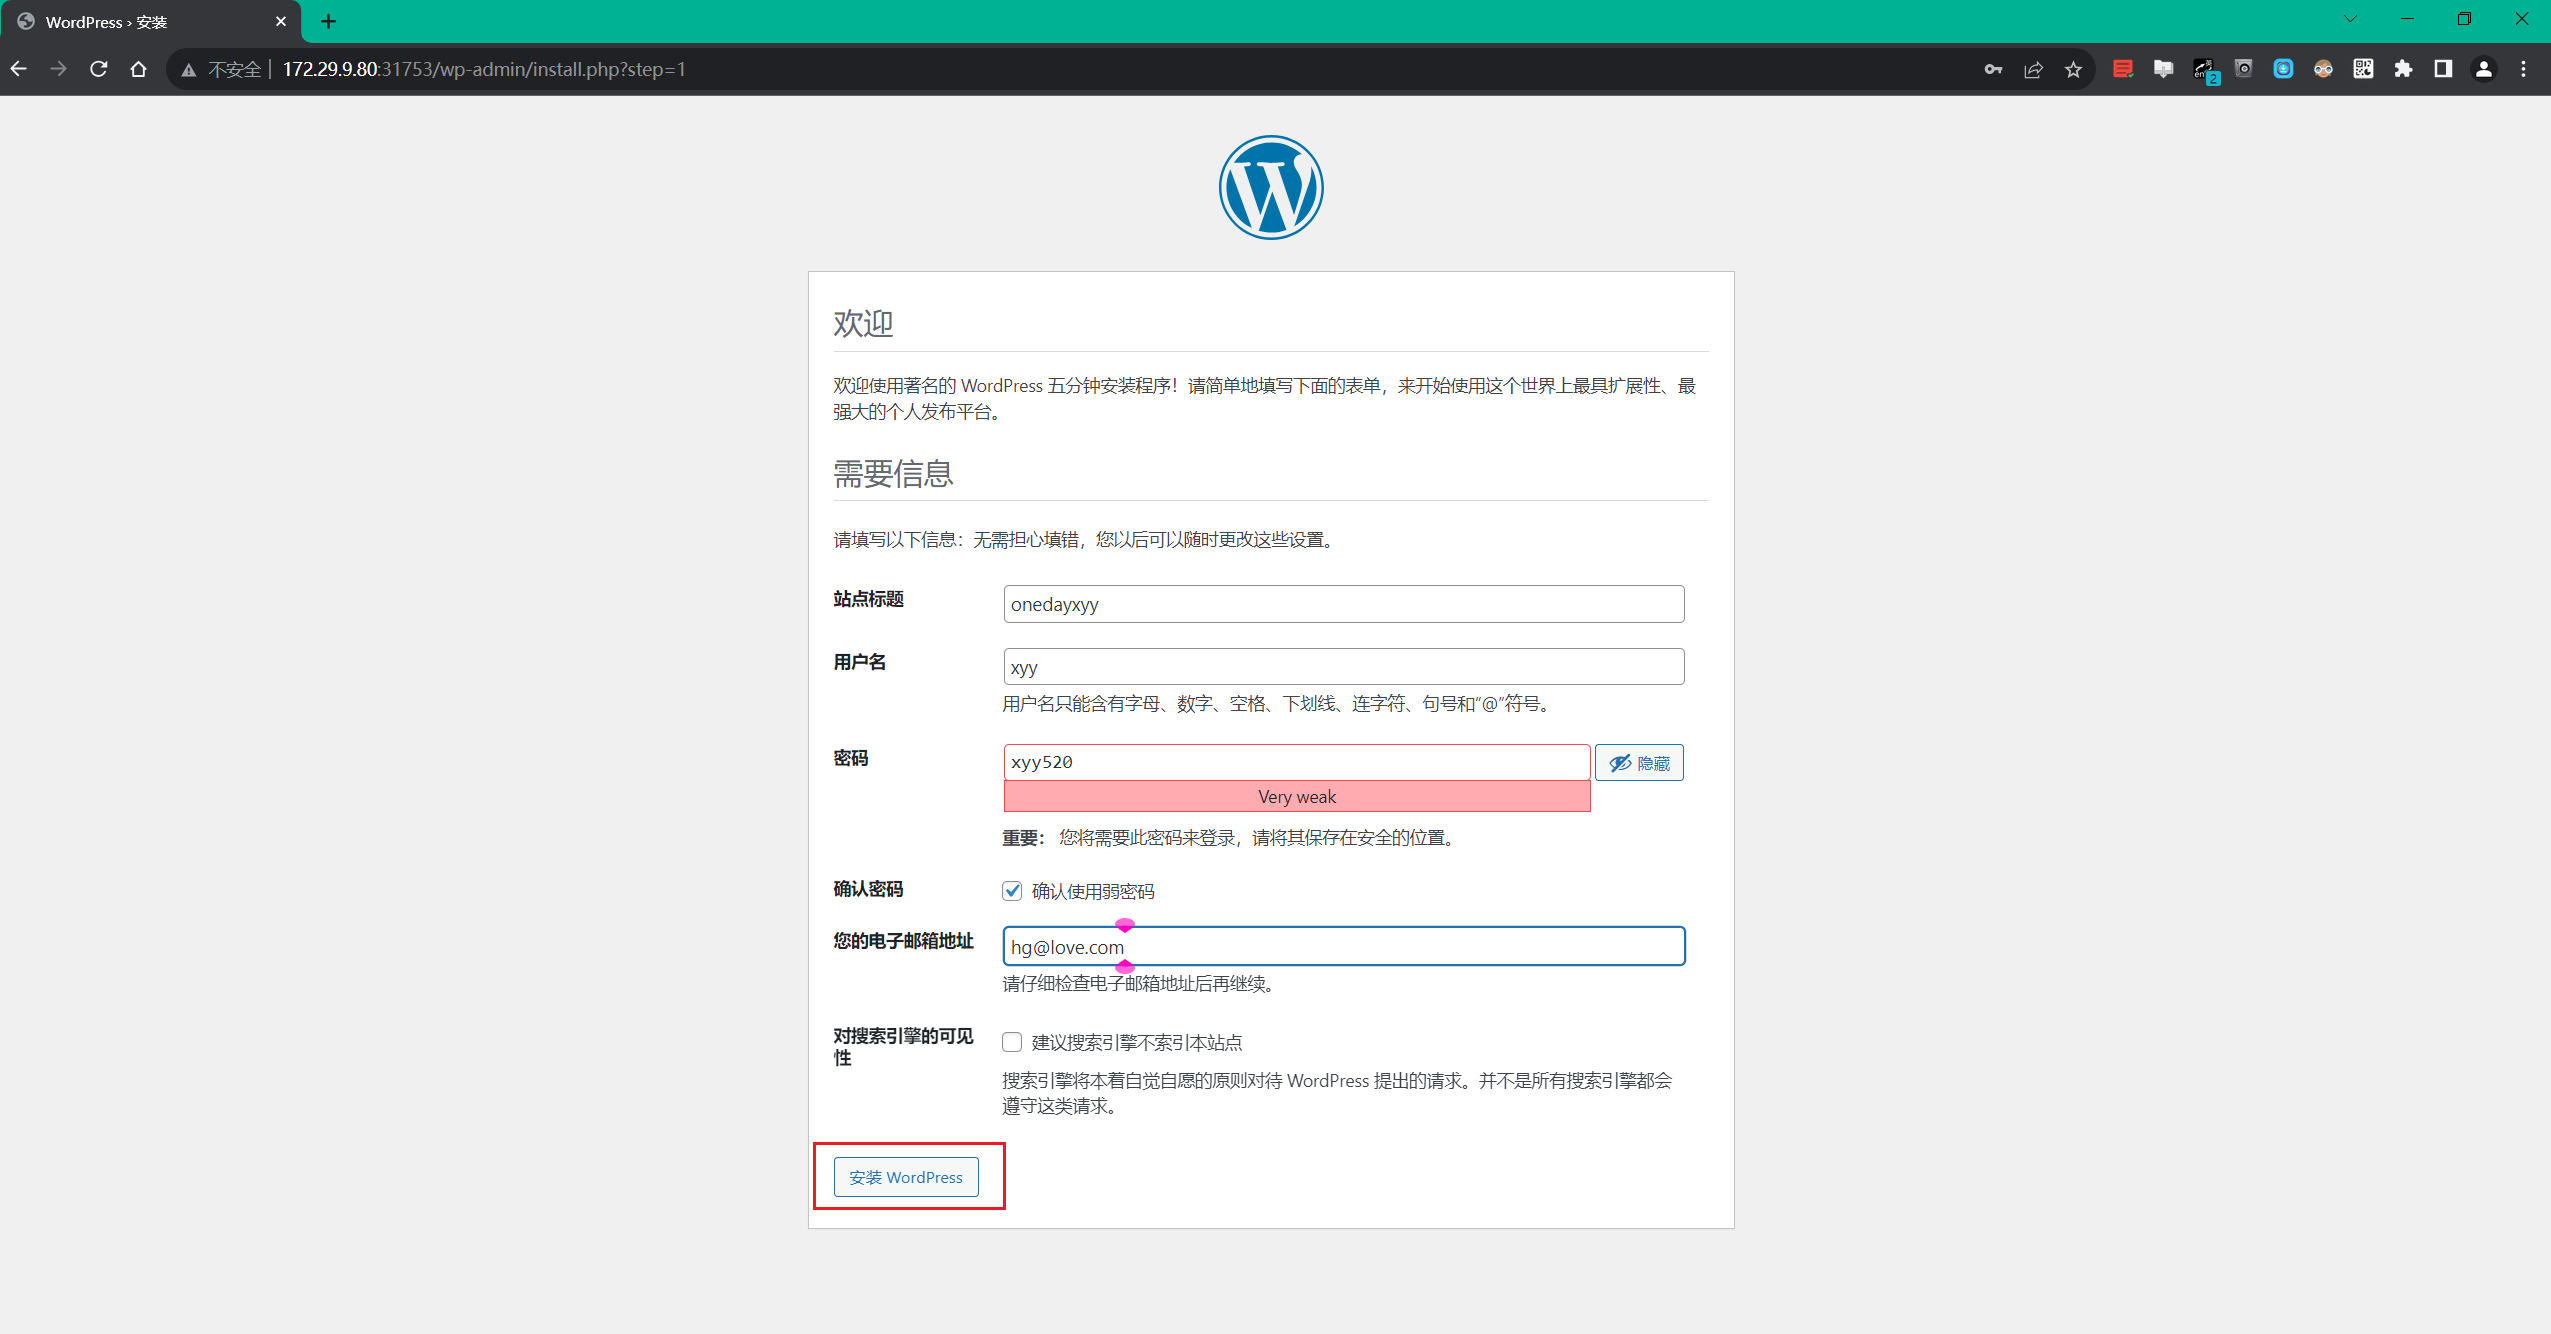Click the 密码 field
This screenshot has width=2551, height=1334.
(1297, 762)
